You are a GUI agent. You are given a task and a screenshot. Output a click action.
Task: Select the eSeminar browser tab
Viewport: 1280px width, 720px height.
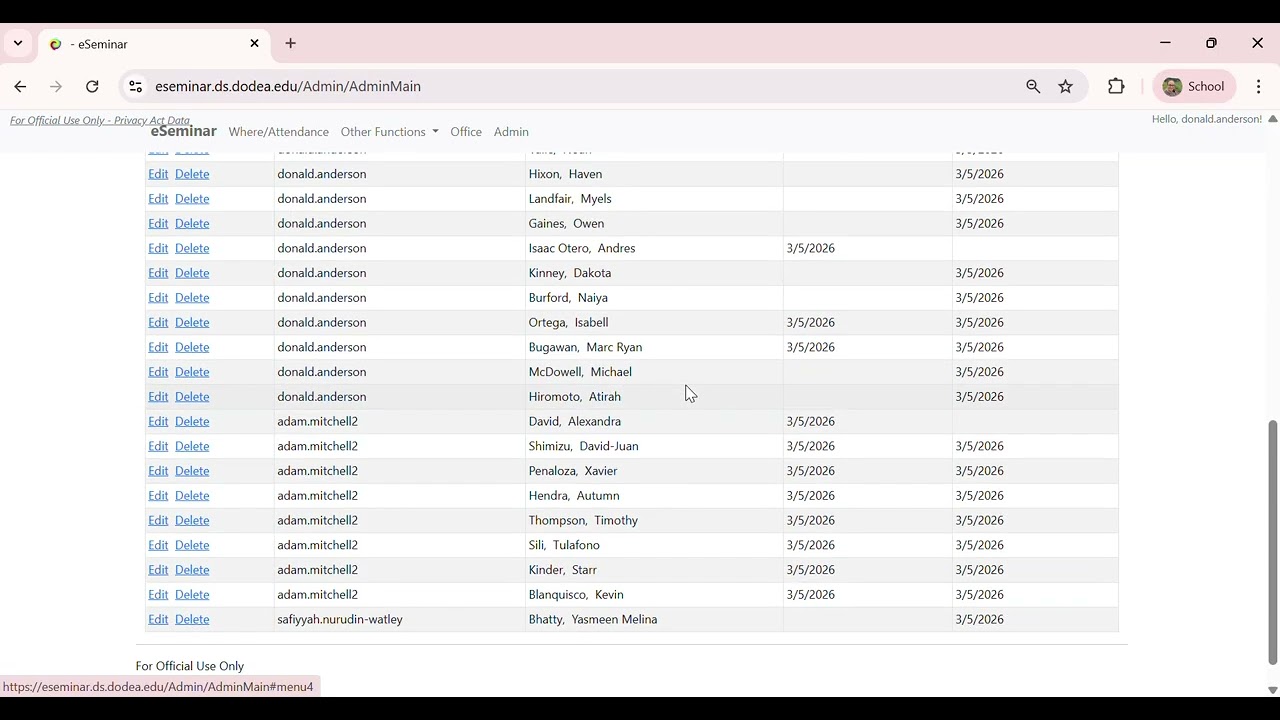pos(155,44)
